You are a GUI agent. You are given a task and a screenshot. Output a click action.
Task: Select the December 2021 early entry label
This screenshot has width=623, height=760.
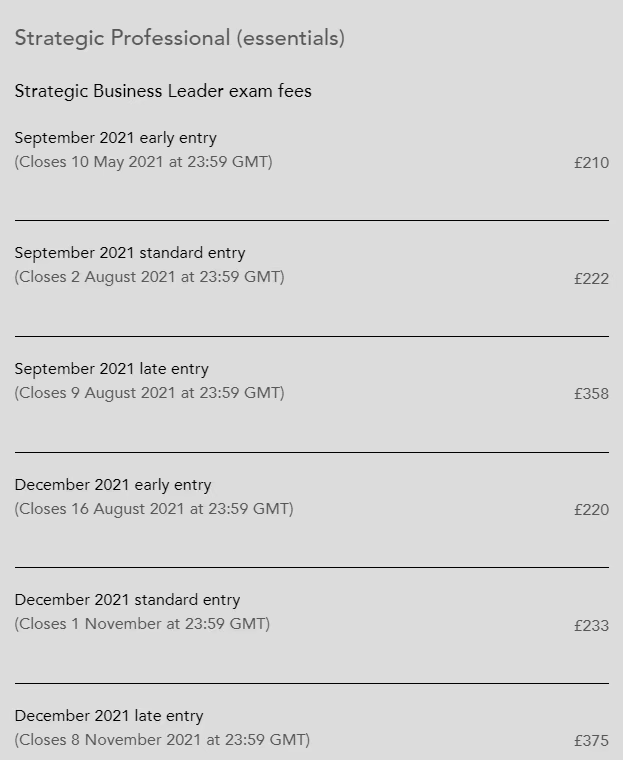pos(113,485)
